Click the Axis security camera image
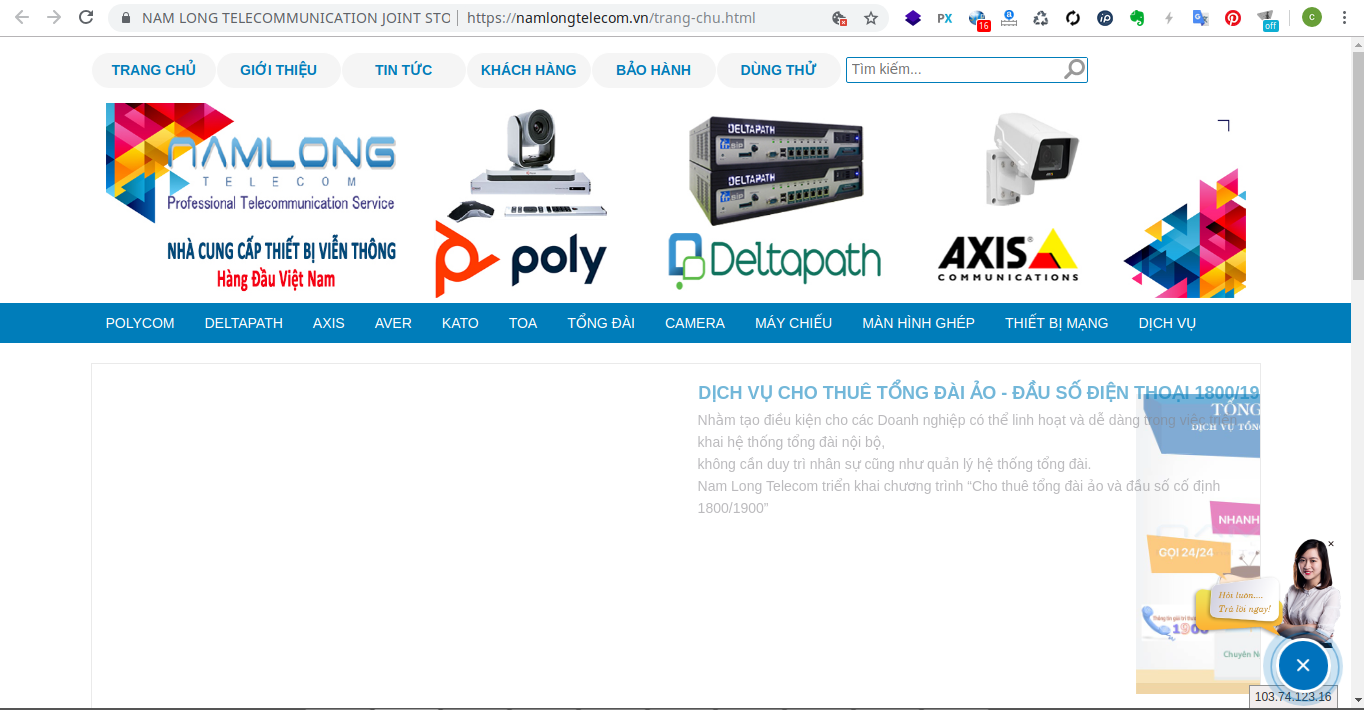The width and height of the screenshot is (1364, 710). click(1032, 157)
